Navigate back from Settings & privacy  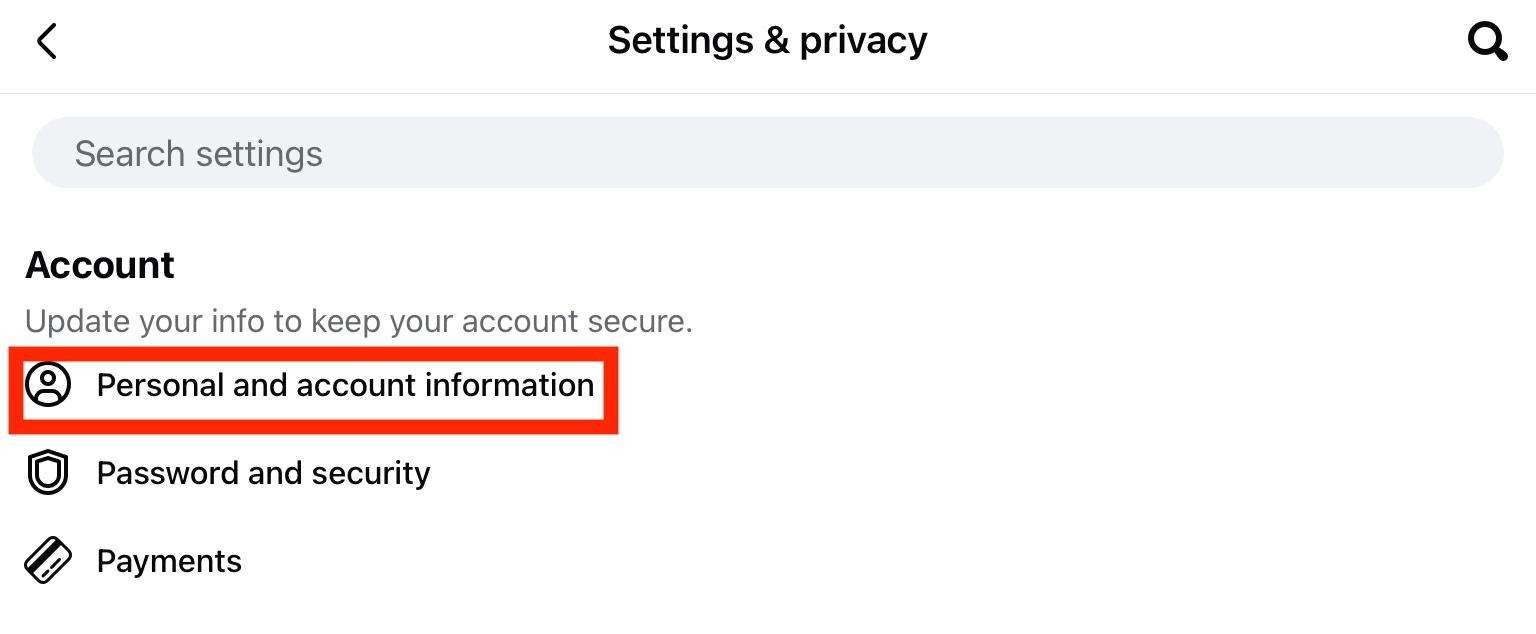point(46,41)
